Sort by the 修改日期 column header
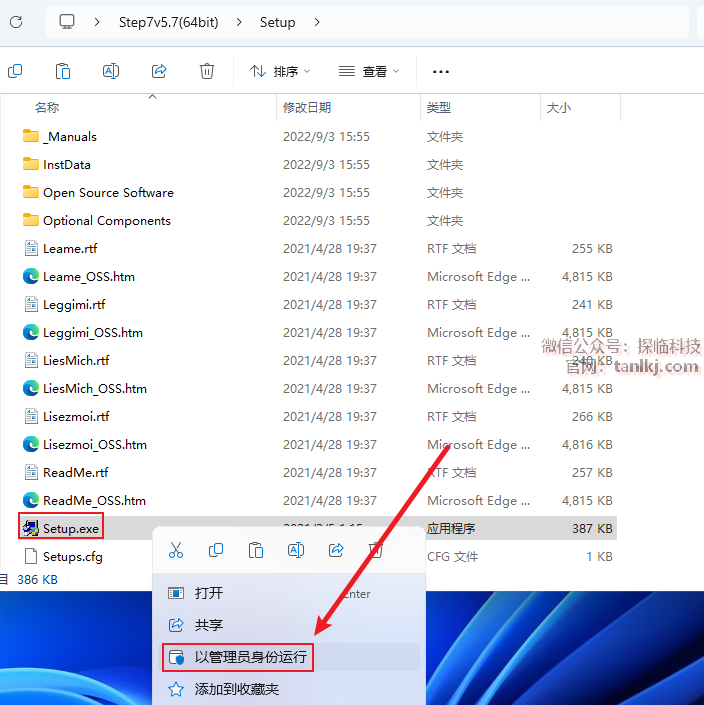 [307, 107]
